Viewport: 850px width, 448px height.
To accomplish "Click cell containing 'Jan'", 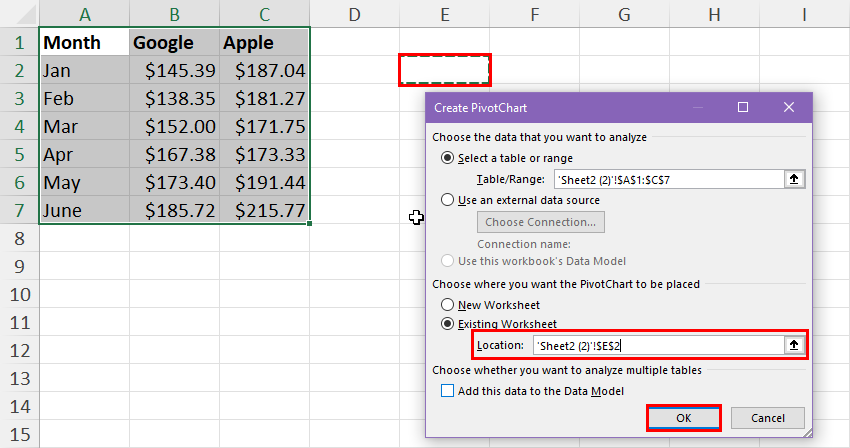I will [x=85, y=70].
